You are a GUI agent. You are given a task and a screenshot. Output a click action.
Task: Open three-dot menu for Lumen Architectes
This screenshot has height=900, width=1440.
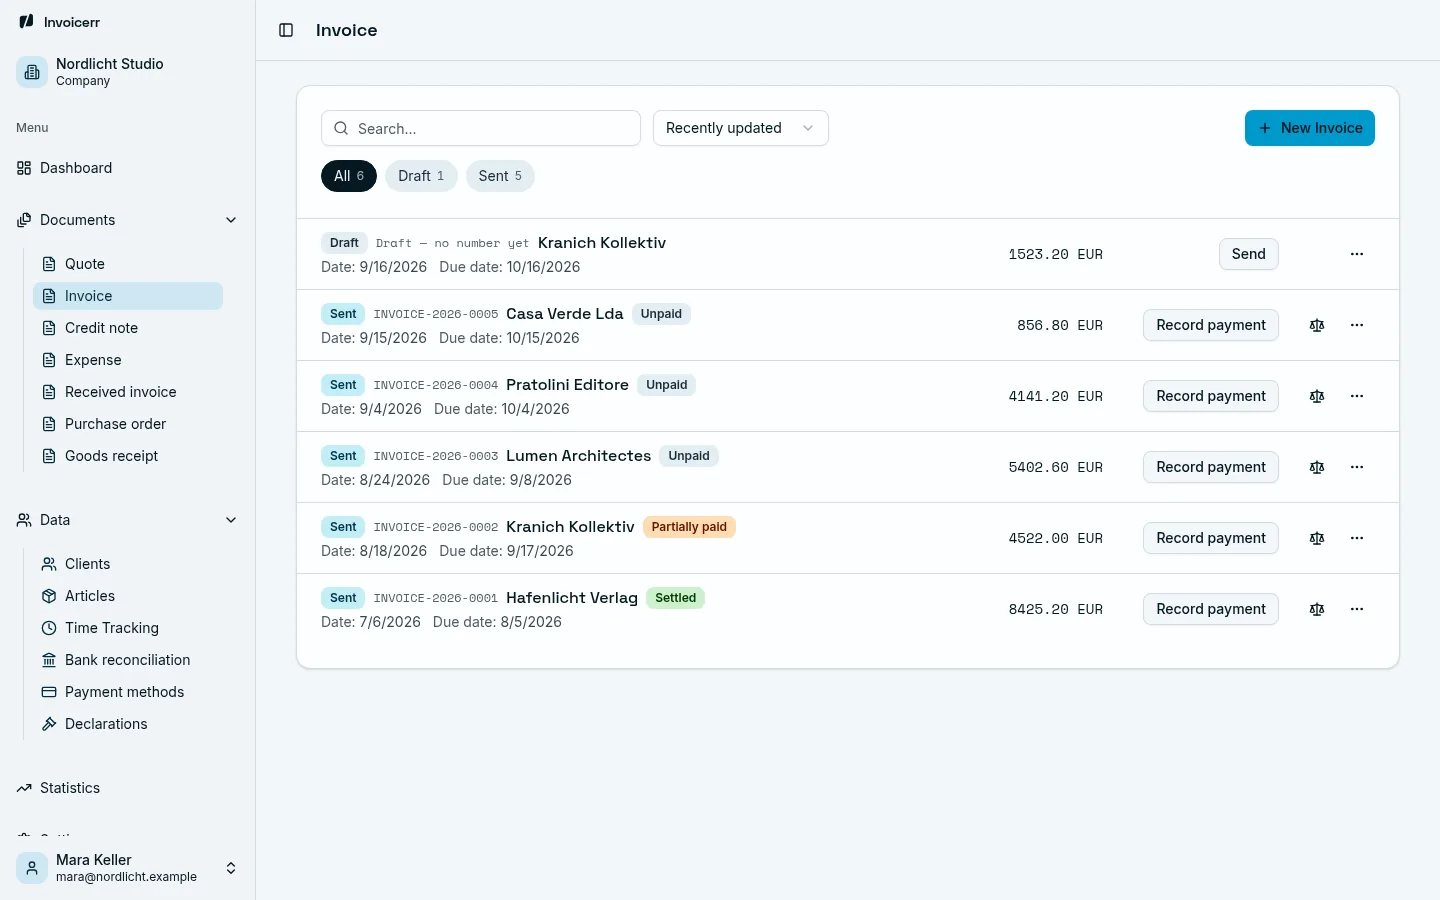(x=1357, y=467)
